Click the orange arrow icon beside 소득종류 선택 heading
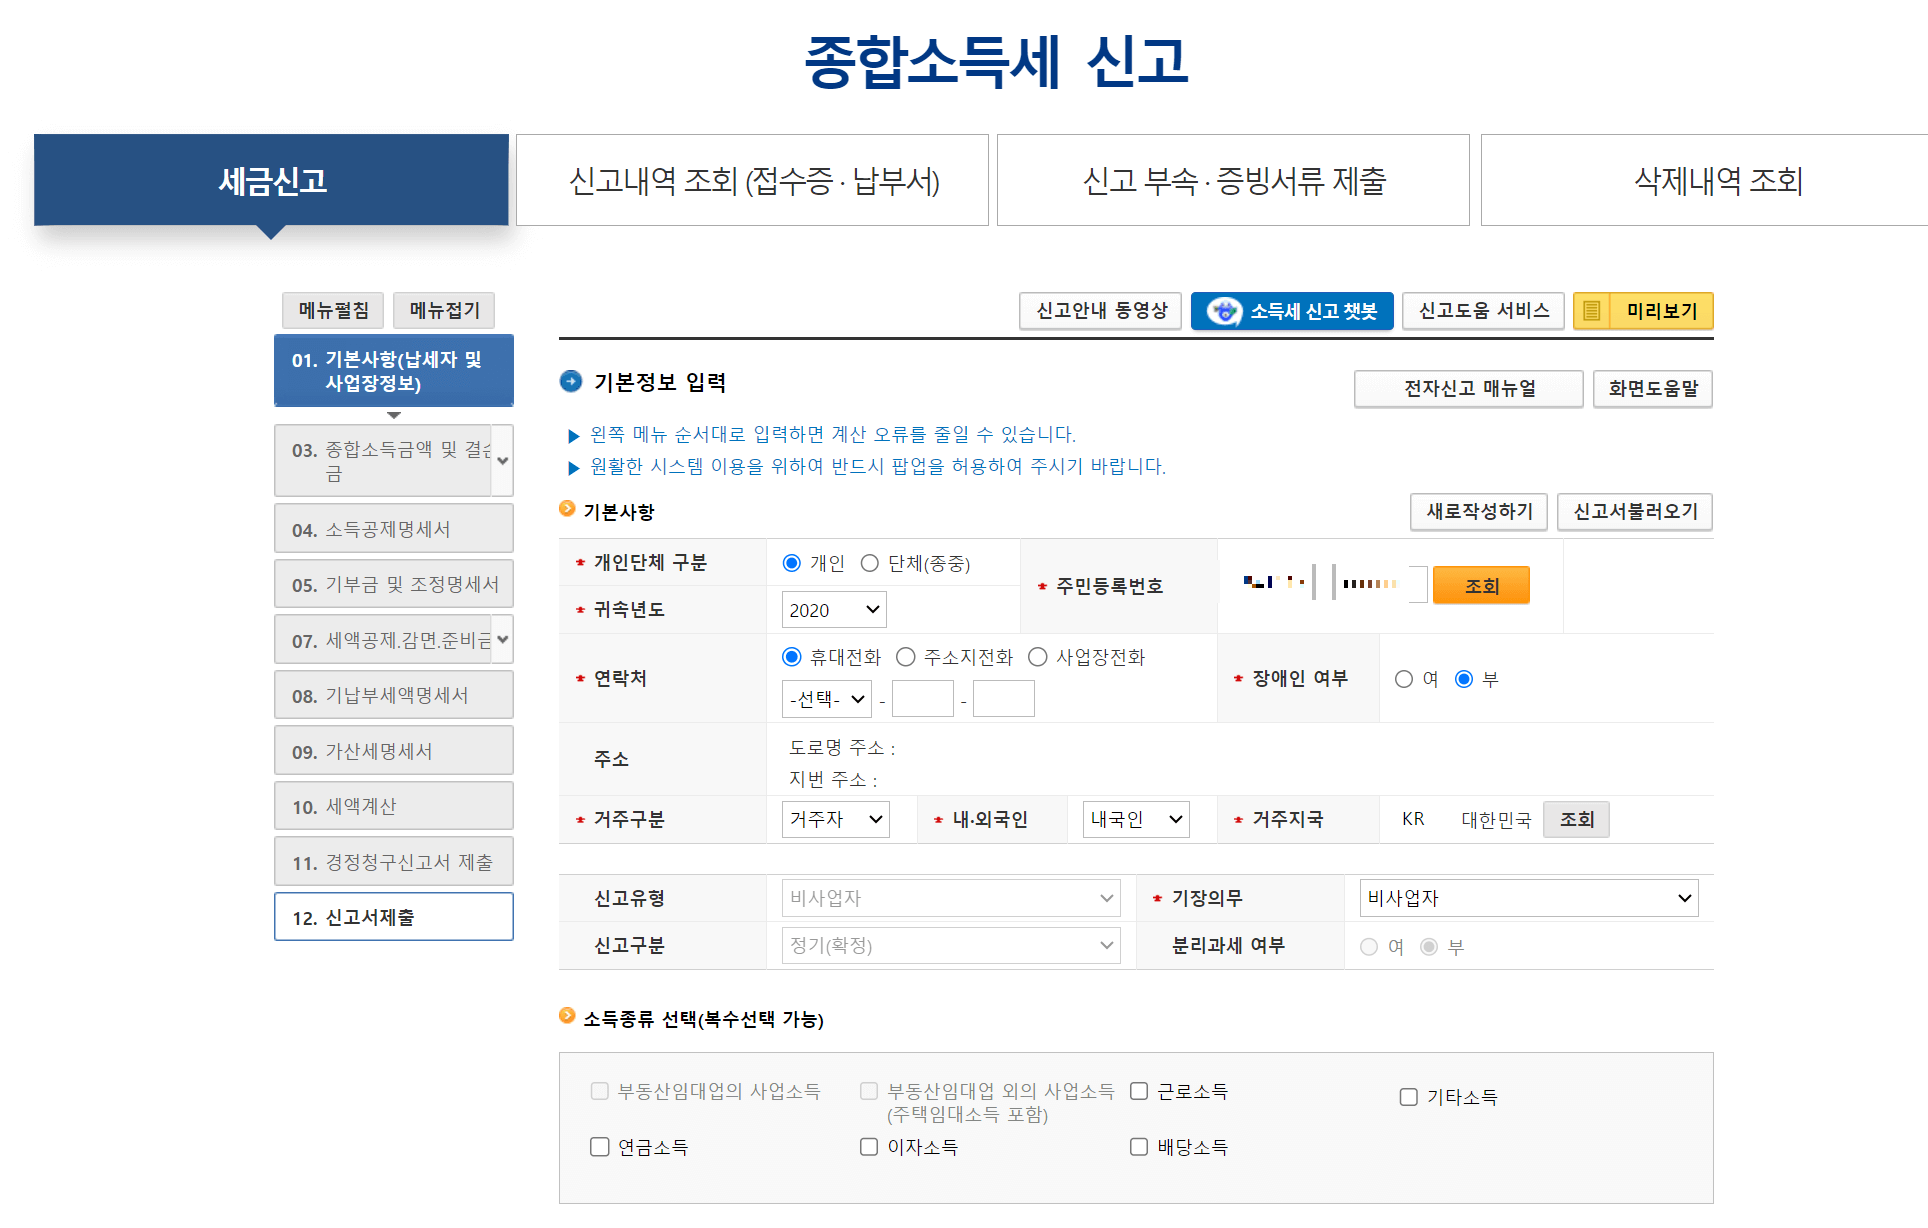The height and width of the screenshot is (1228, 1928). 566,1019
